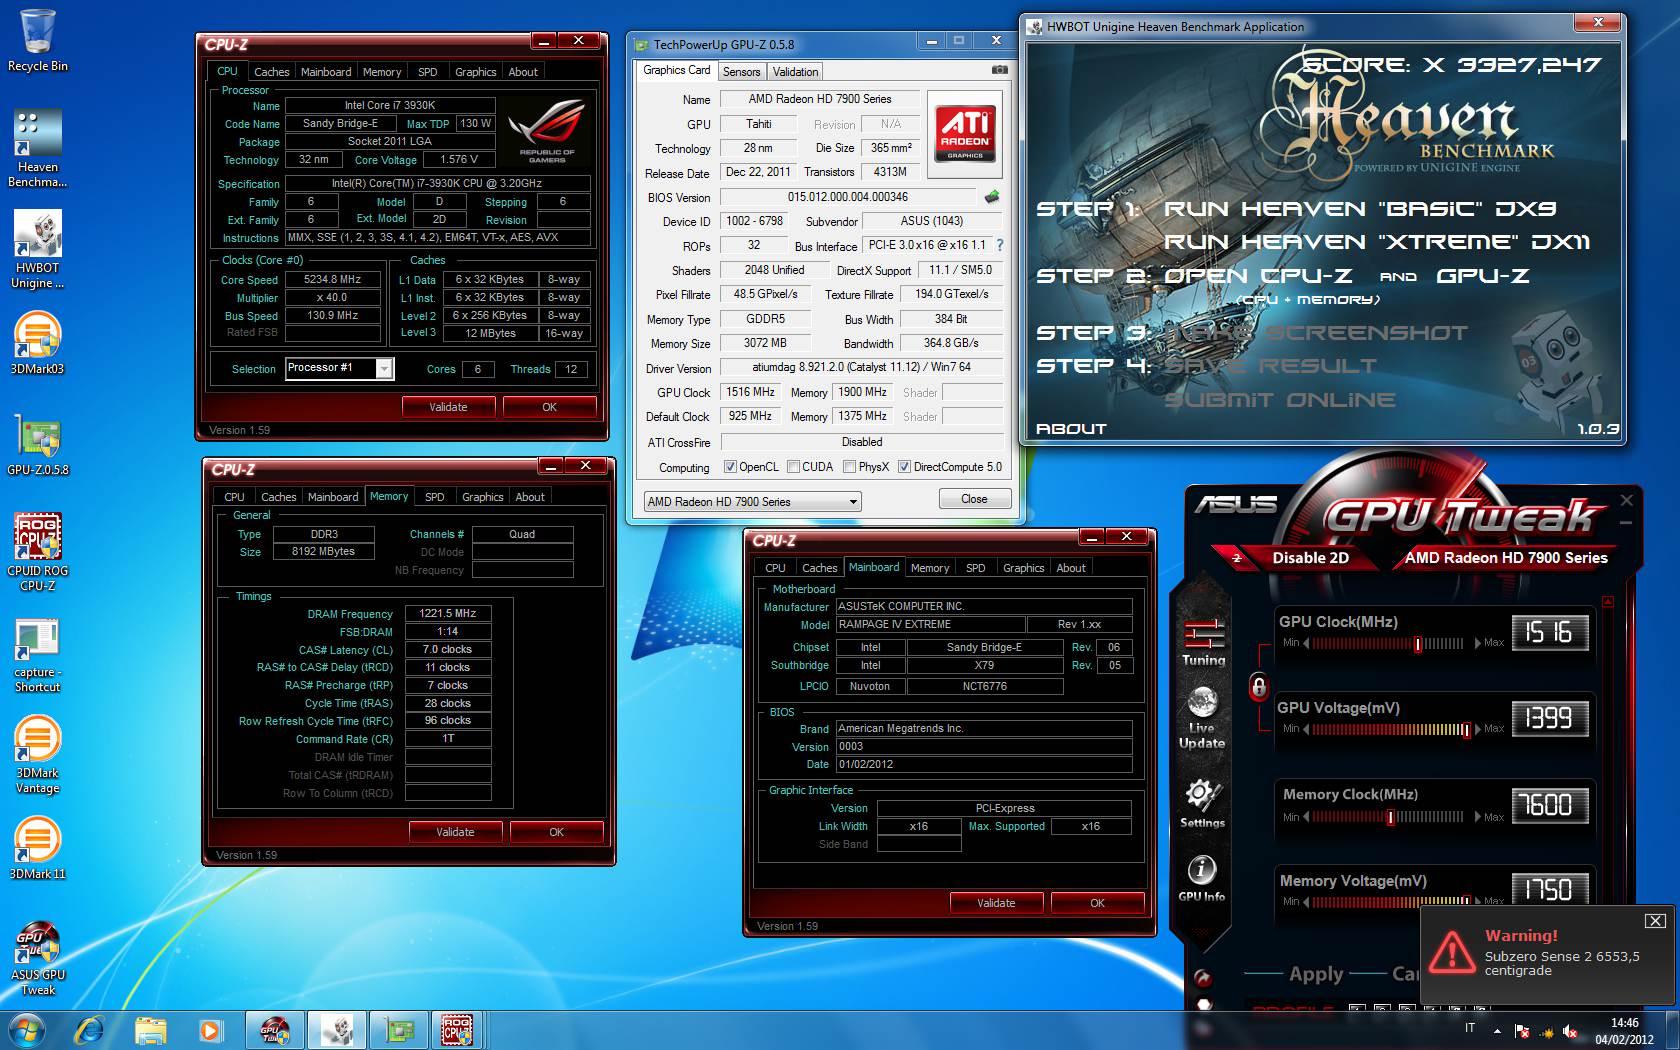Screen dimensions: 1680x1050
Task: Toggle the CUDA checkbox in GPU-Z
Action: [x=793, y=467]
